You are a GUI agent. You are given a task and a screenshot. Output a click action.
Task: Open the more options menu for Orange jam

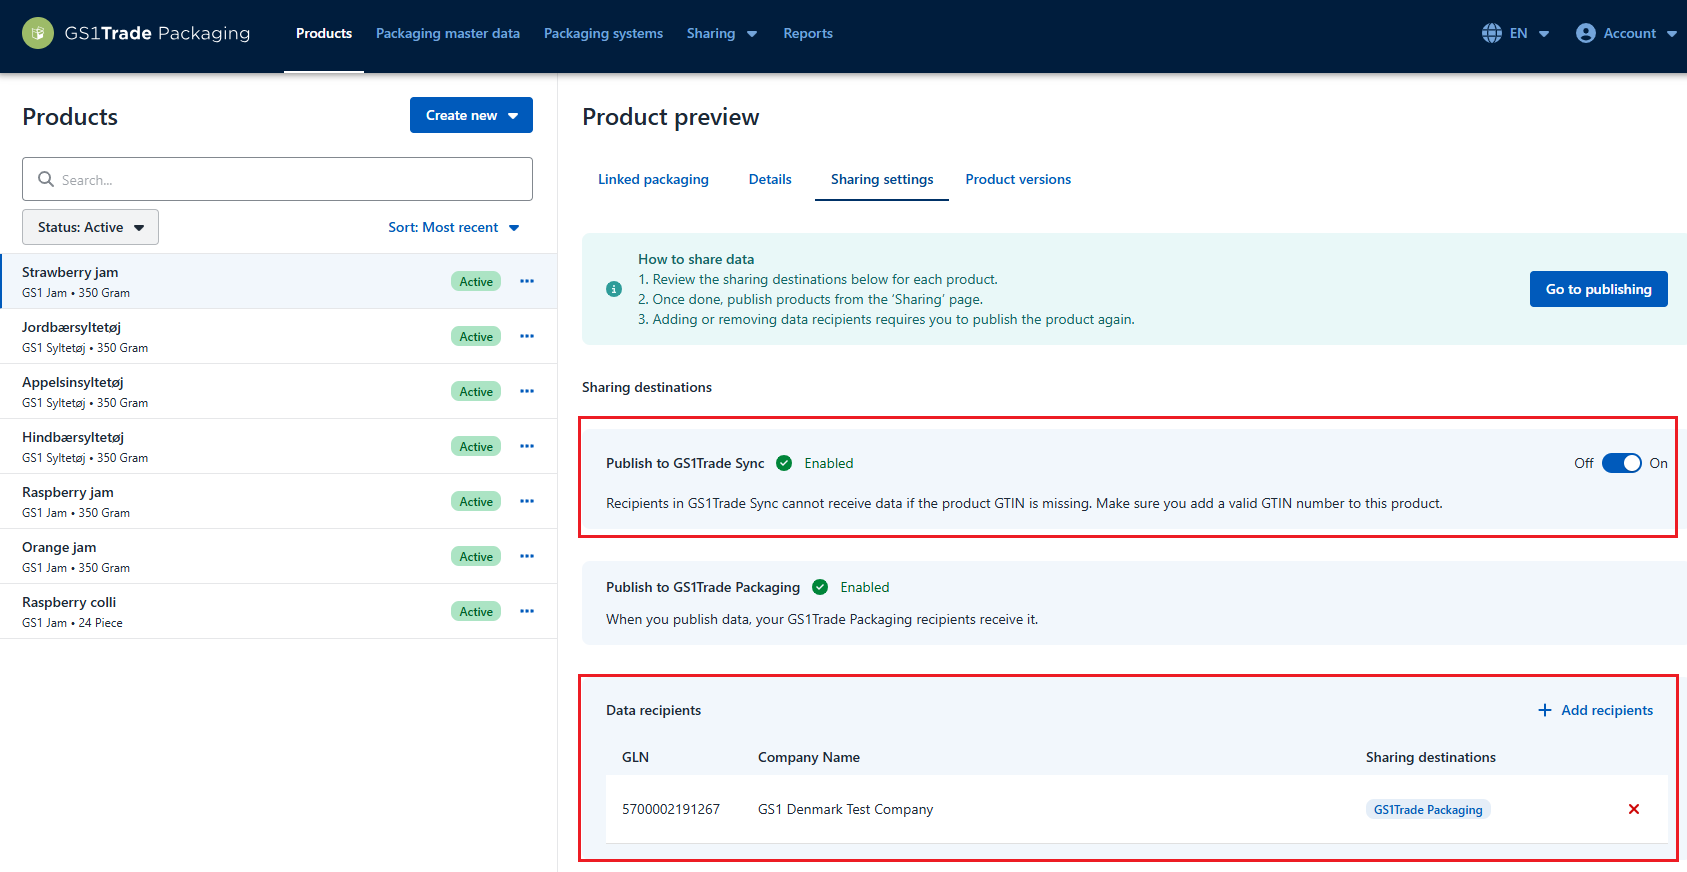click(527, 556)
